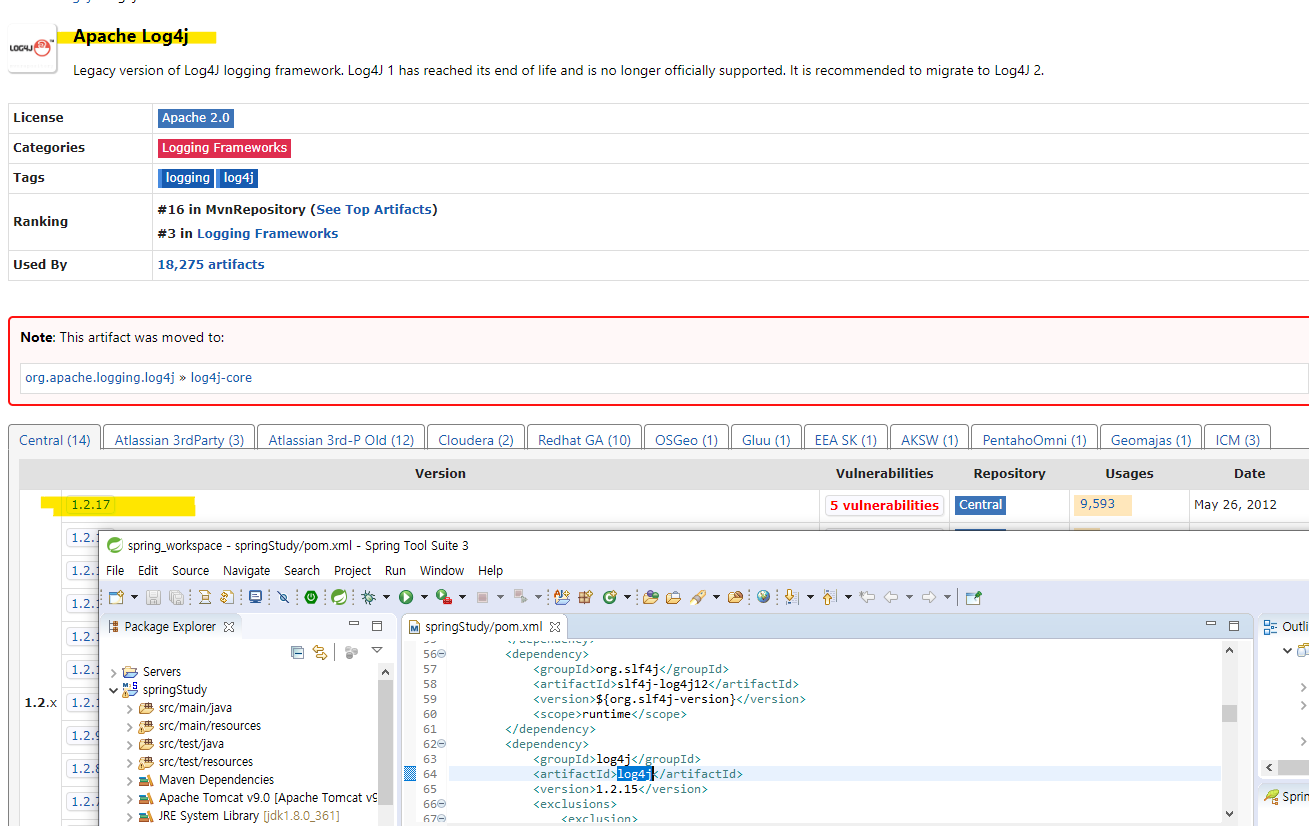Click the logging tag
The height and width of the screenshot is (826, 1309).
point(186,177)
